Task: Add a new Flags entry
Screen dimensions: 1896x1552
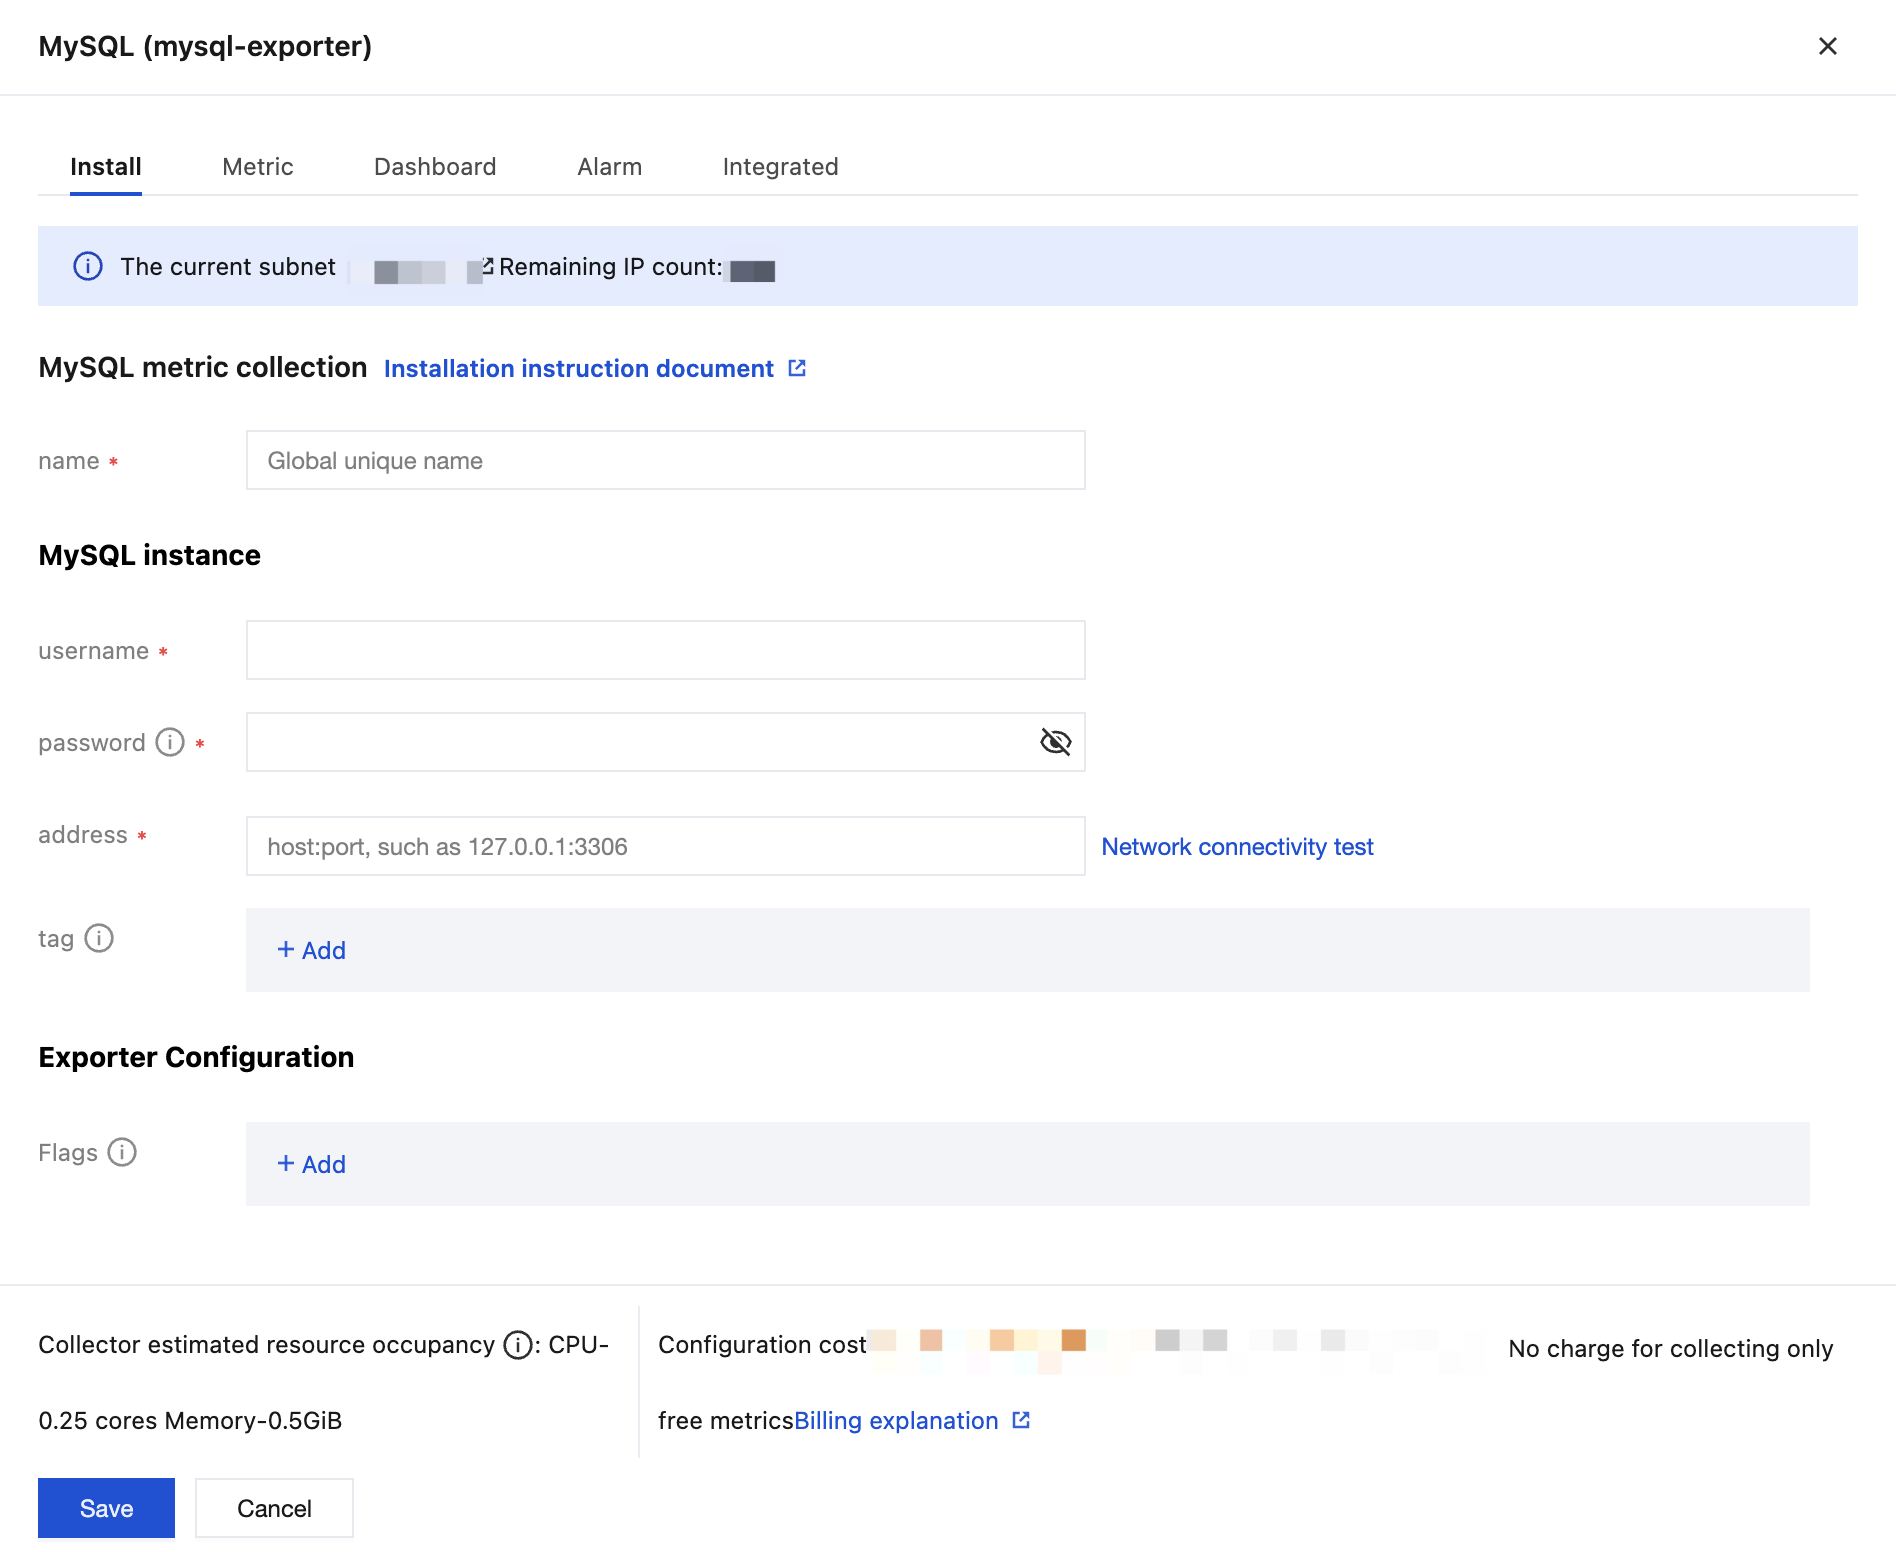Action: click(x=311, y=1164)
